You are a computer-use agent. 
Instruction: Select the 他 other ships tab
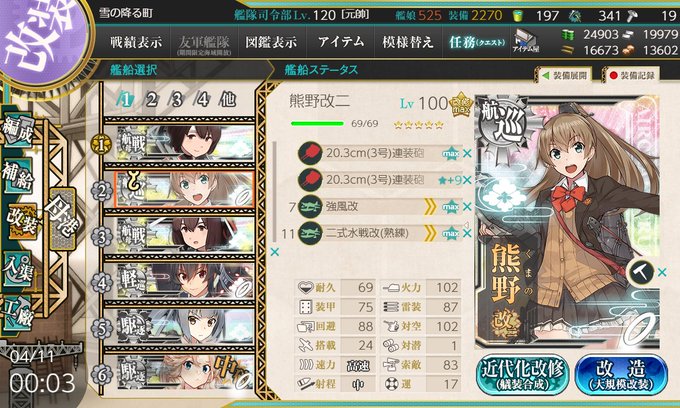(x=228, y=100)
